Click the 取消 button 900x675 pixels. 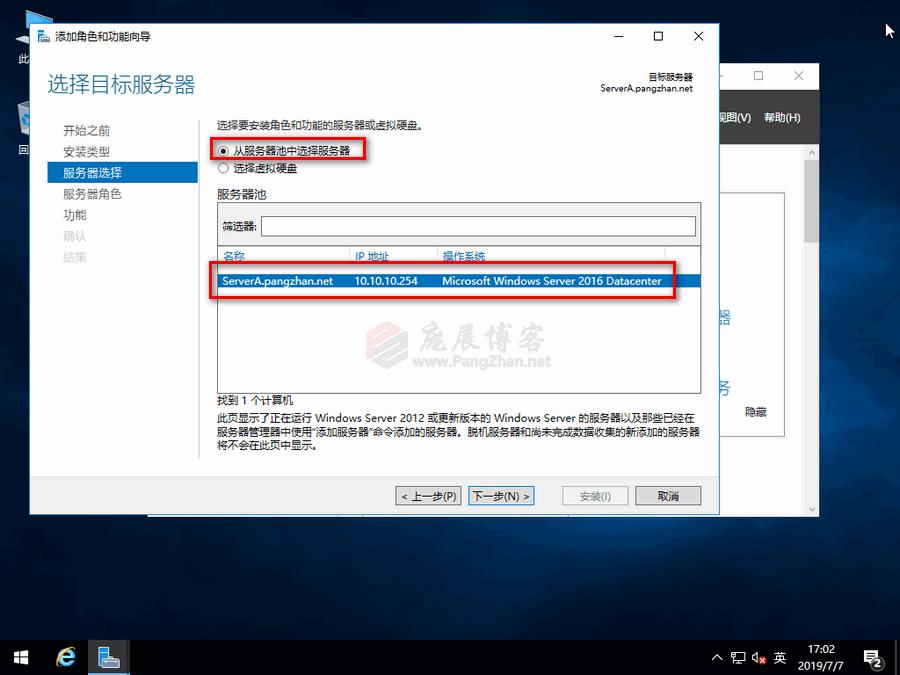(x=667, y=495)
